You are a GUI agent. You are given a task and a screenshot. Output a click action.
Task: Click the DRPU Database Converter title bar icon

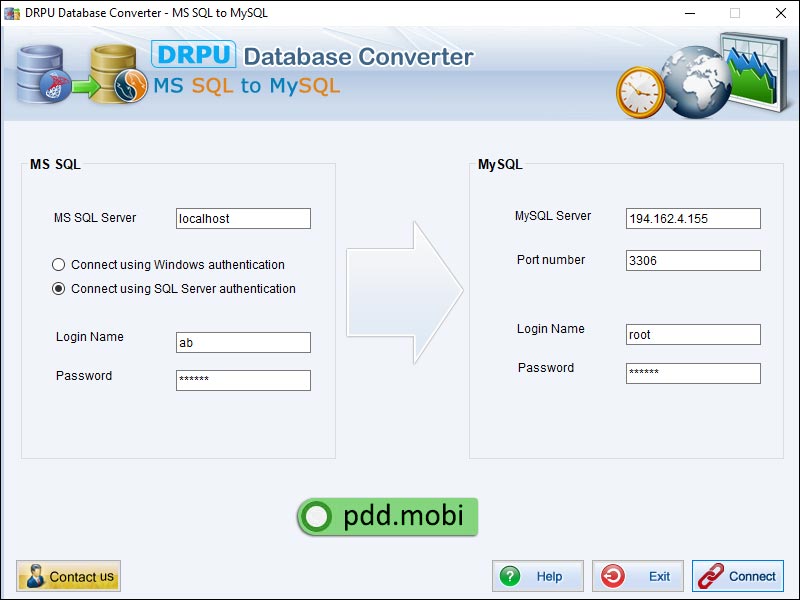click(x=12, y=13)
